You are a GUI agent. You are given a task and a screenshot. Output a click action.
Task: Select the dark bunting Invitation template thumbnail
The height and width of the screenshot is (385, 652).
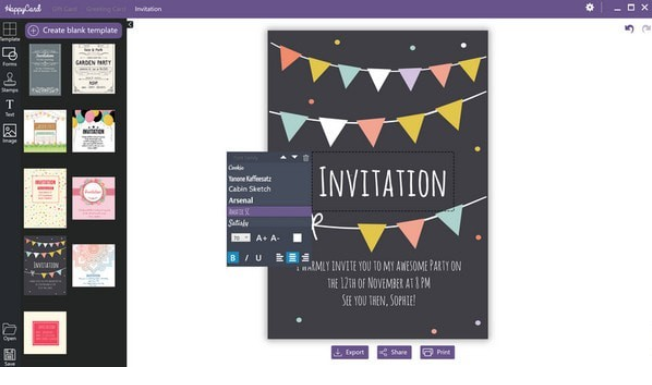(45, 266)
